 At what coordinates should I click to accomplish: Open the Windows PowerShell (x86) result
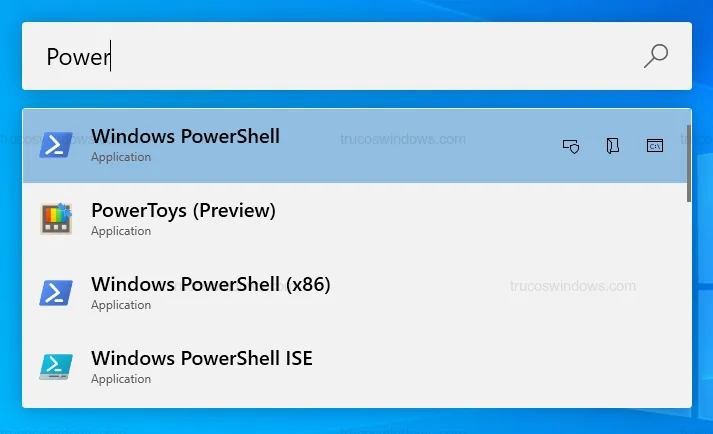click(210, 285)
